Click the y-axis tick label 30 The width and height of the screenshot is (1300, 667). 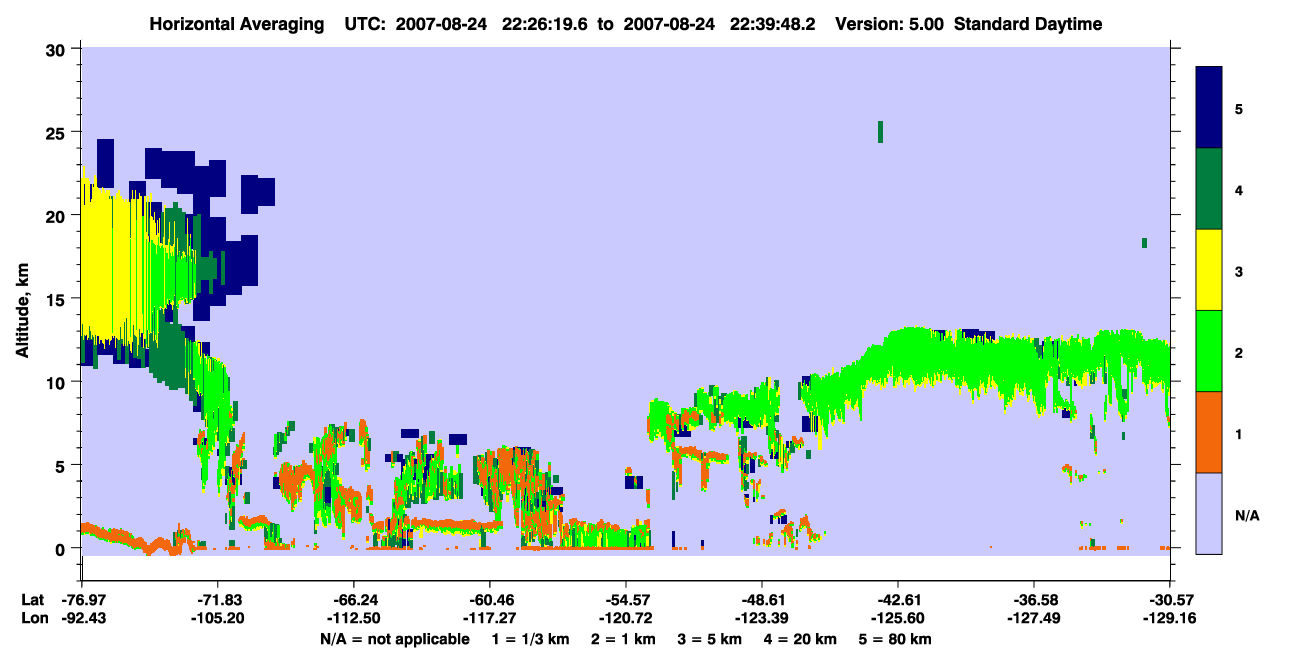click(x=57, y=49)
